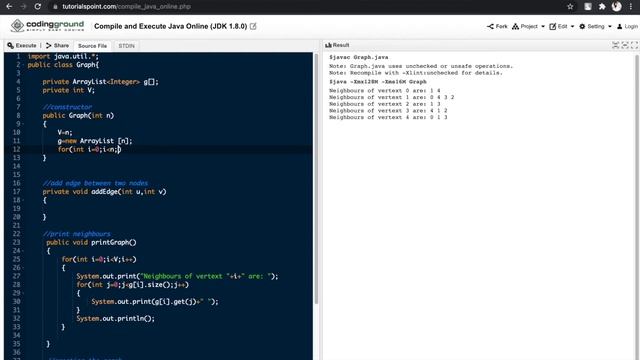Click the code editor vertical scrollbar
The image size is (640, 360).
[316, 180]
